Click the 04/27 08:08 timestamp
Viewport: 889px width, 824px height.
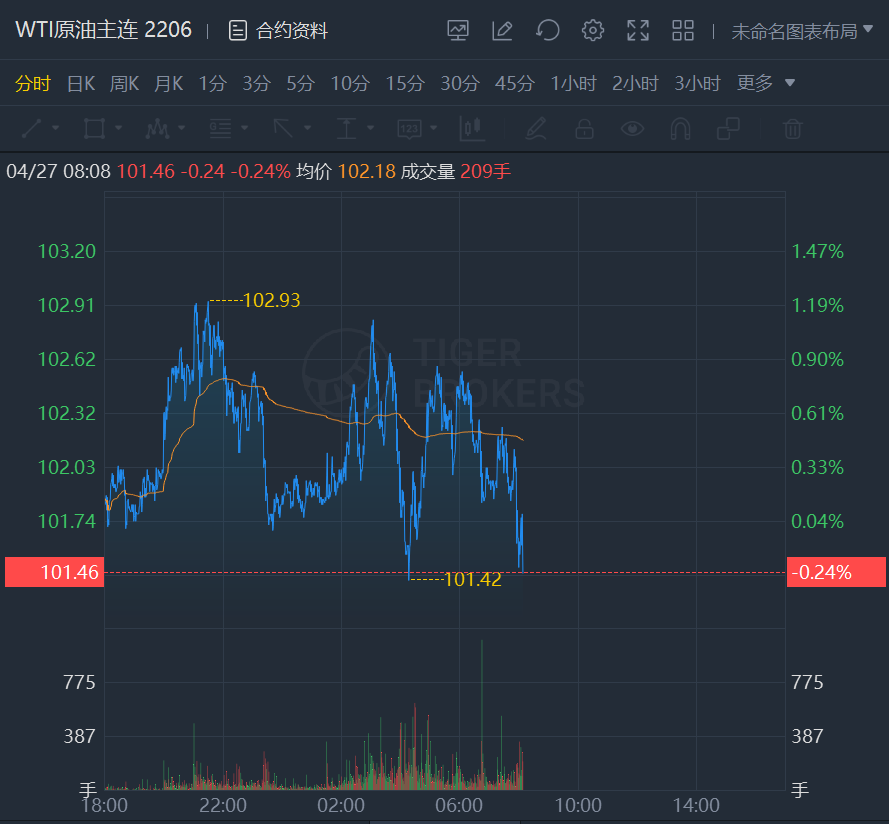pos(58,171)
